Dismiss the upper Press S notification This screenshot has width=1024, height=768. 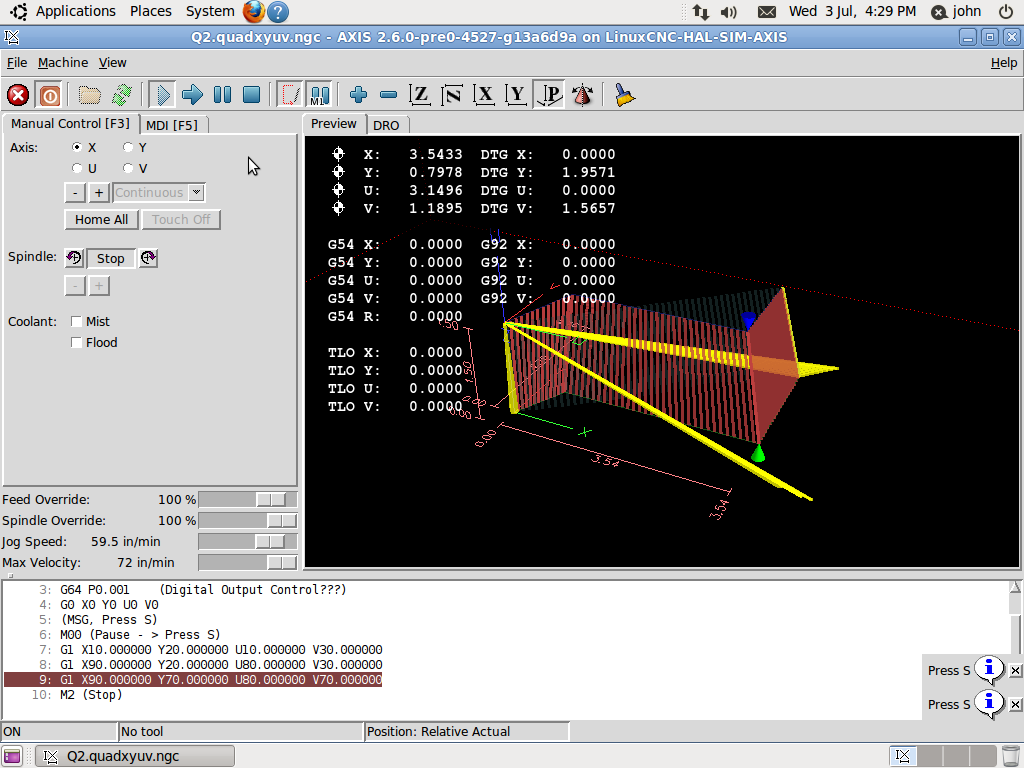[1016, 671]
